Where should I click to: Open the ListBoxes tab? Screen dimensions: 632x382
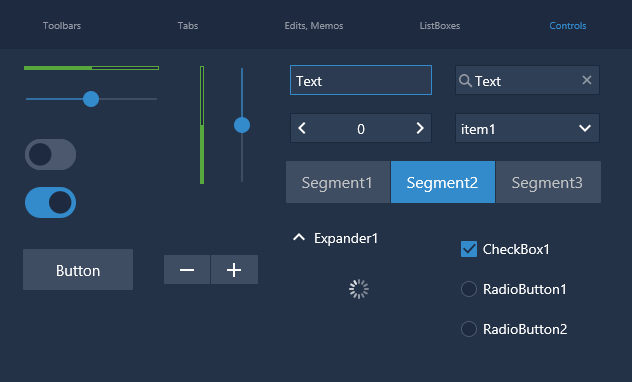[440, 25]
